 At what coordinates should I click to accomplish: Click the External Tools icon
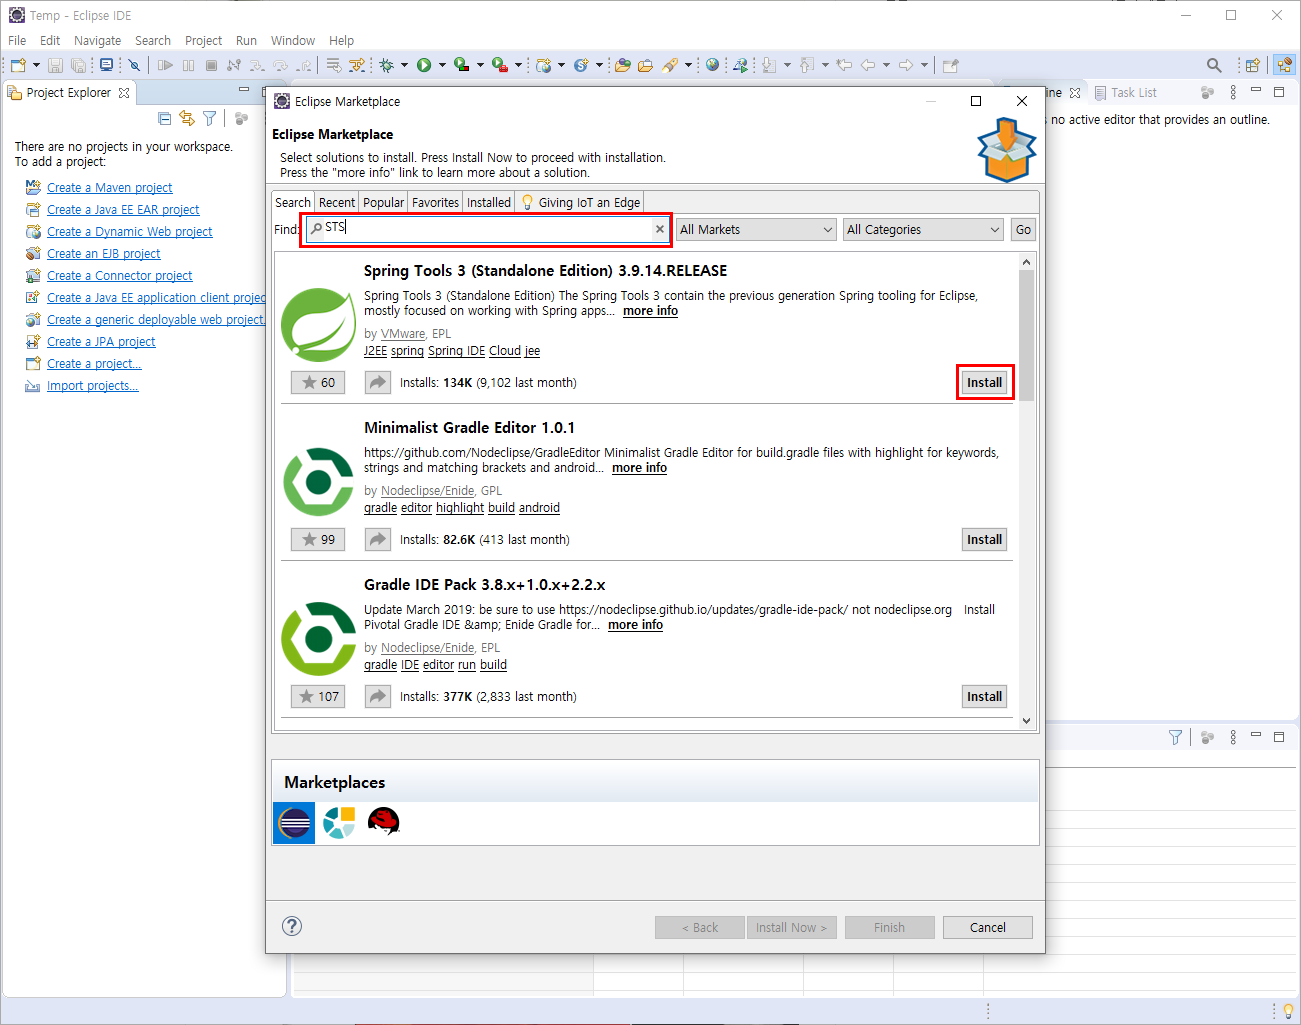[499, 65]
